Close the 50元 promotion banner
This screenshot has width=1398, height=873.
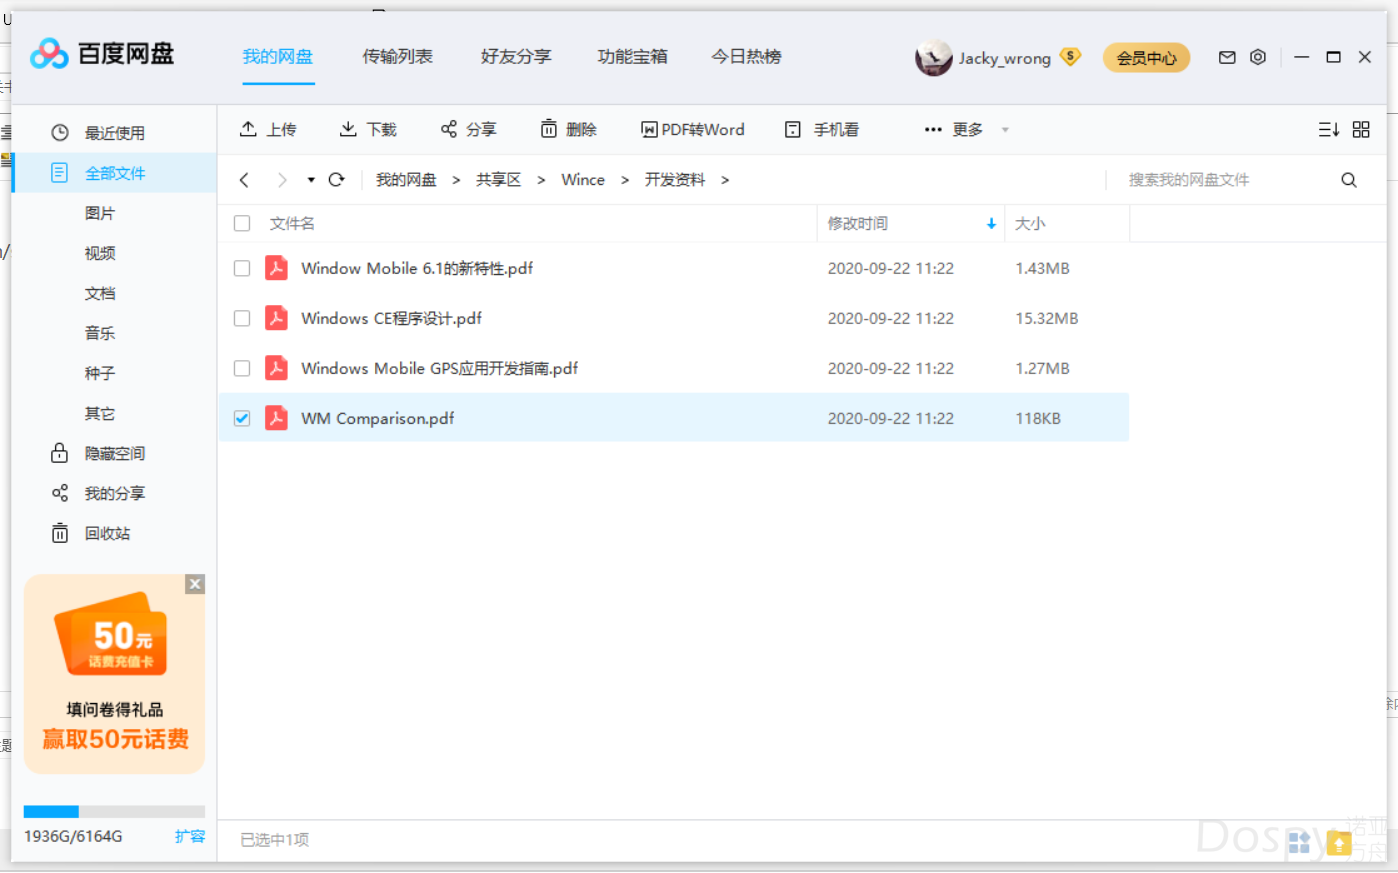click(195, 584)
